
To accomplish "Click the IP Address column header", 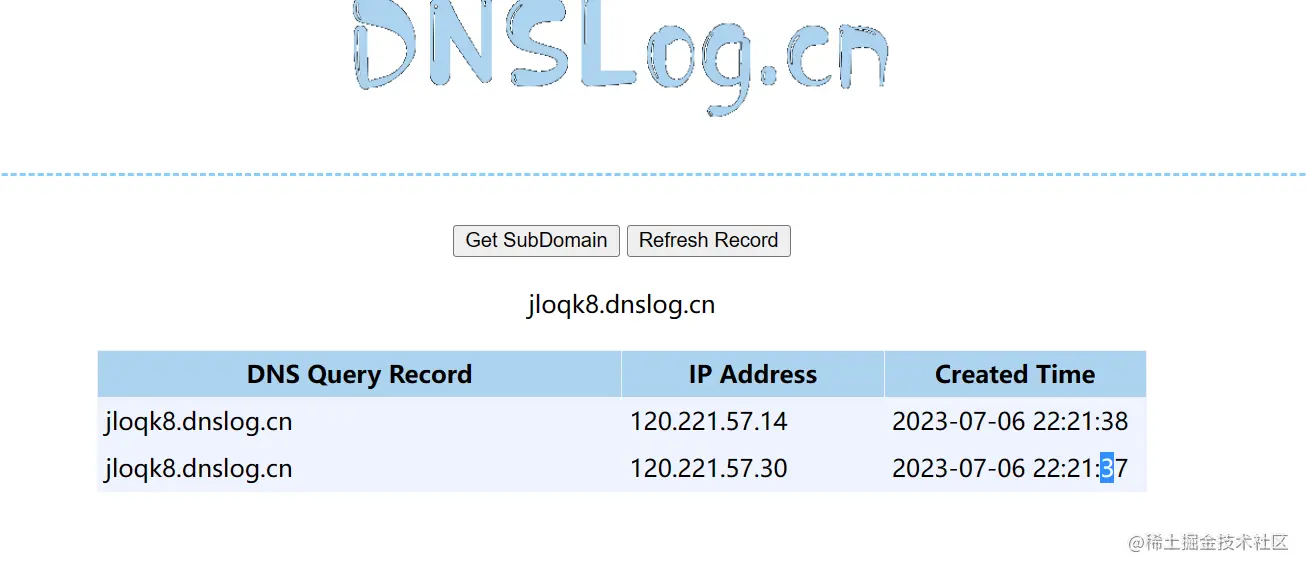I will pyautogui.click(x=753, y=374).
